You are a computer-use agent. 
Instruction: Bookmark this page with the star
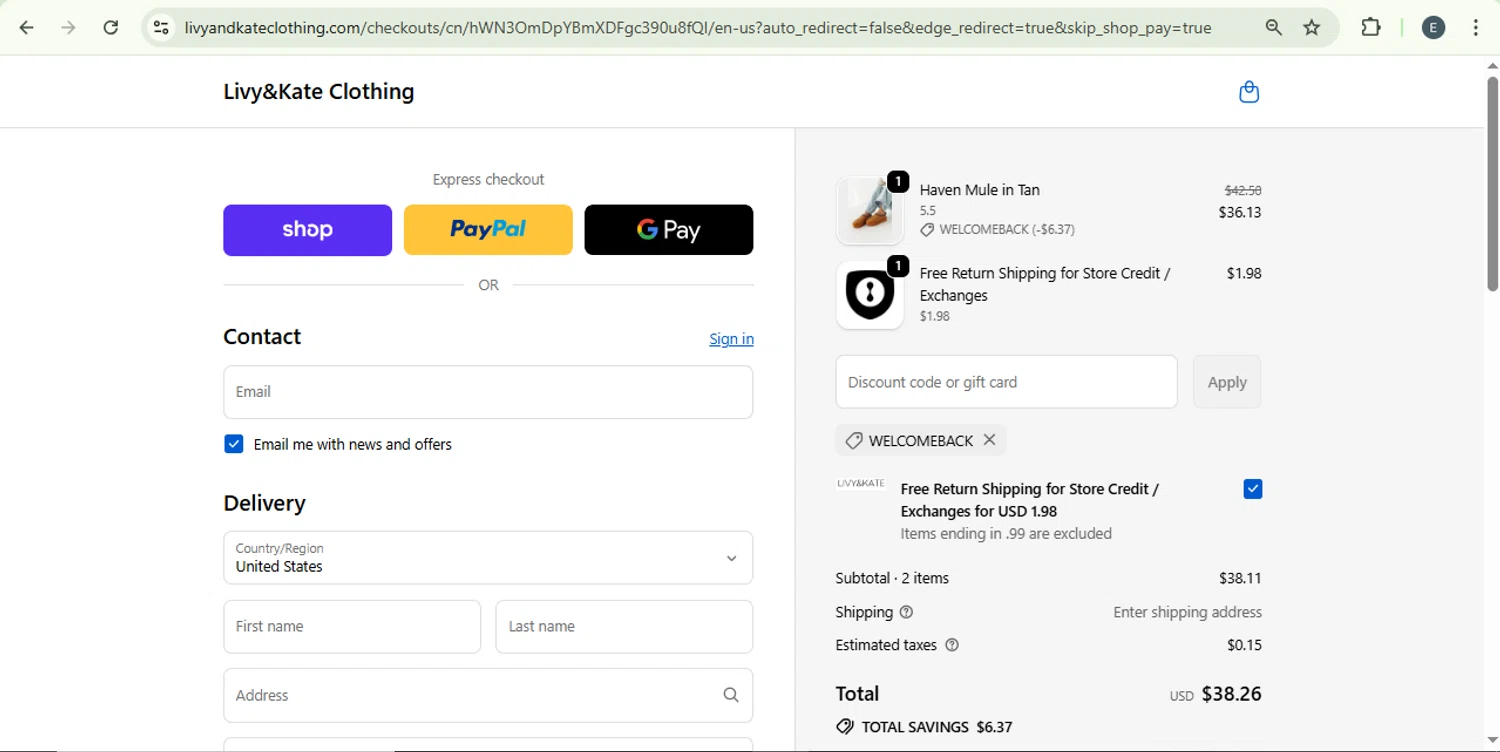pyautogui.click(x=1312, y=28)
